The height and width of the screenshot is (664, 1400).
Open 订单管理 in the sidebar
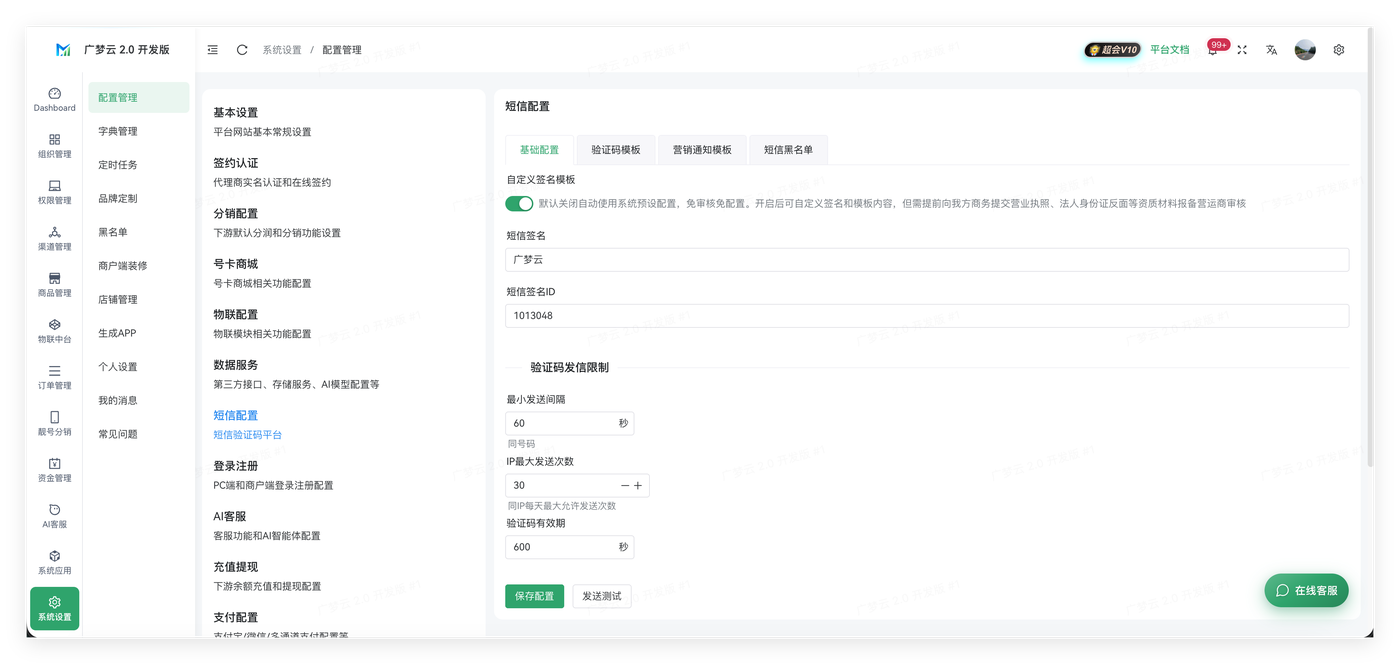pyautogui.click(x=54, y=377)
